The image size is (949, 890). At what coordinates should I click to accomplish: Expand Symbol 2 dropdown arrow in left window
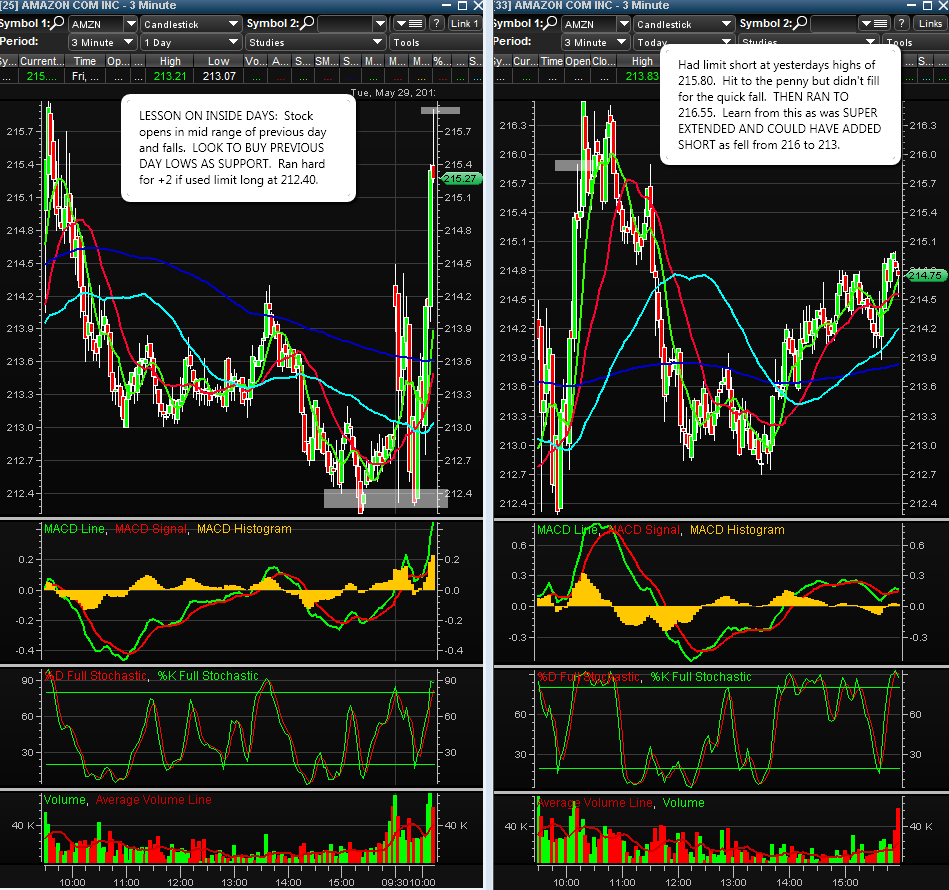(380, 24)
